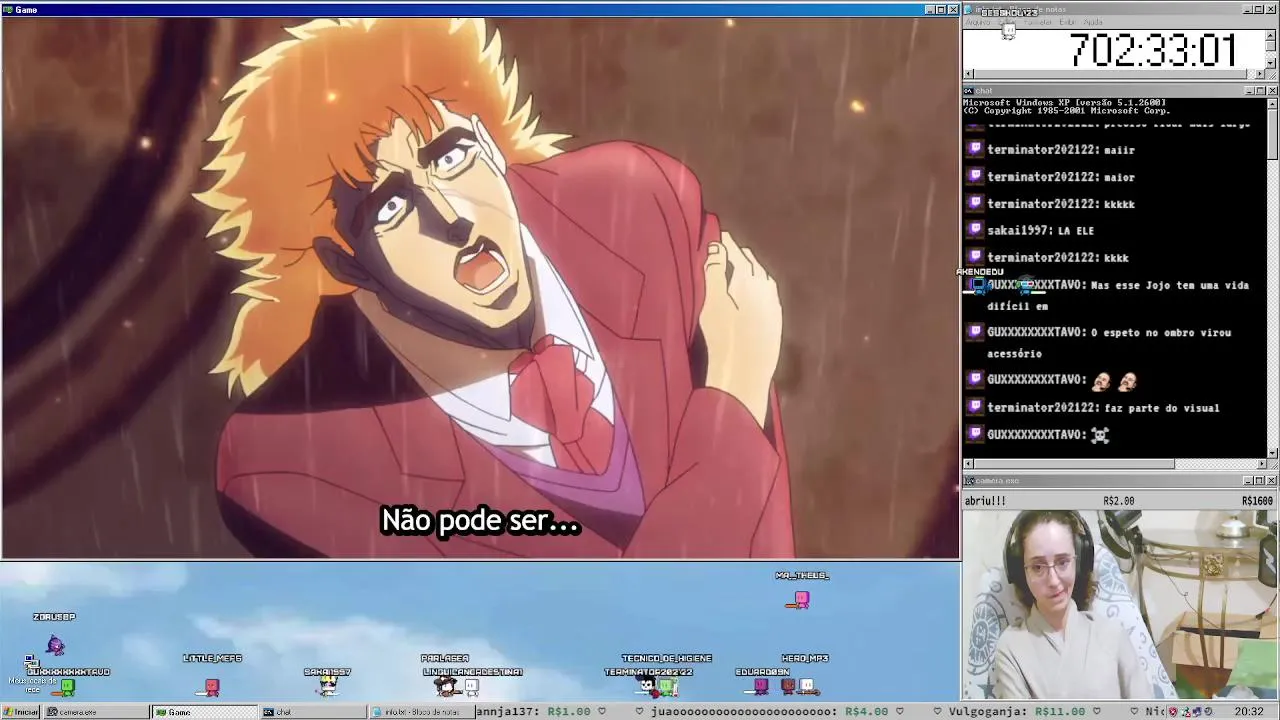The image size is (1280, 720).
Task: Click chat horizontal scrollbar thumb
Action: tap(1075, 464)
